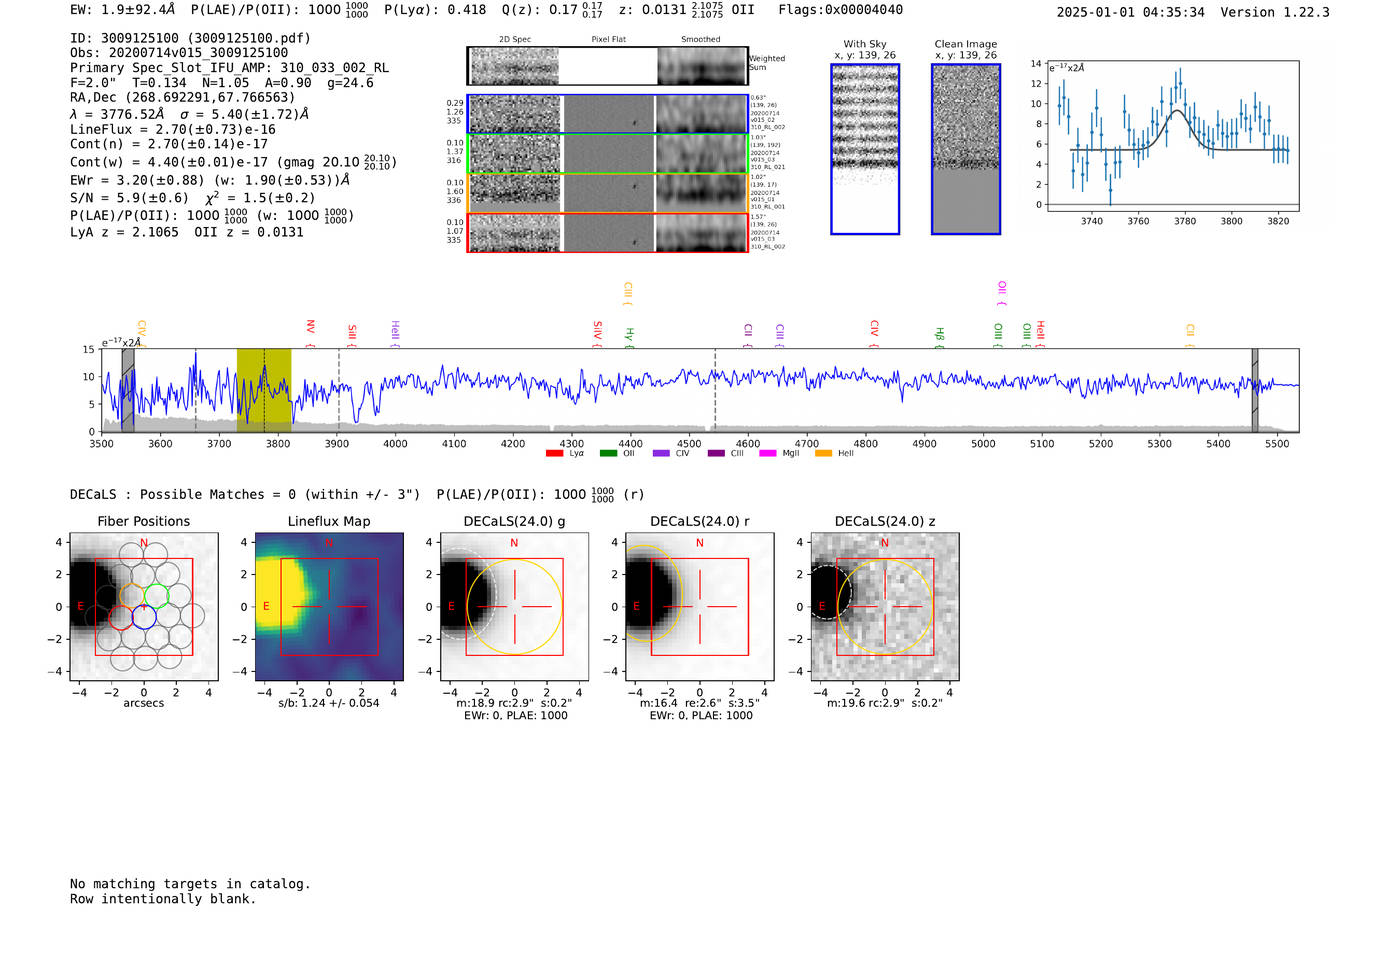Click the Obs: 20200714v015_3009125100 line
Screen dimensions: 1400x953
(179, 53)
